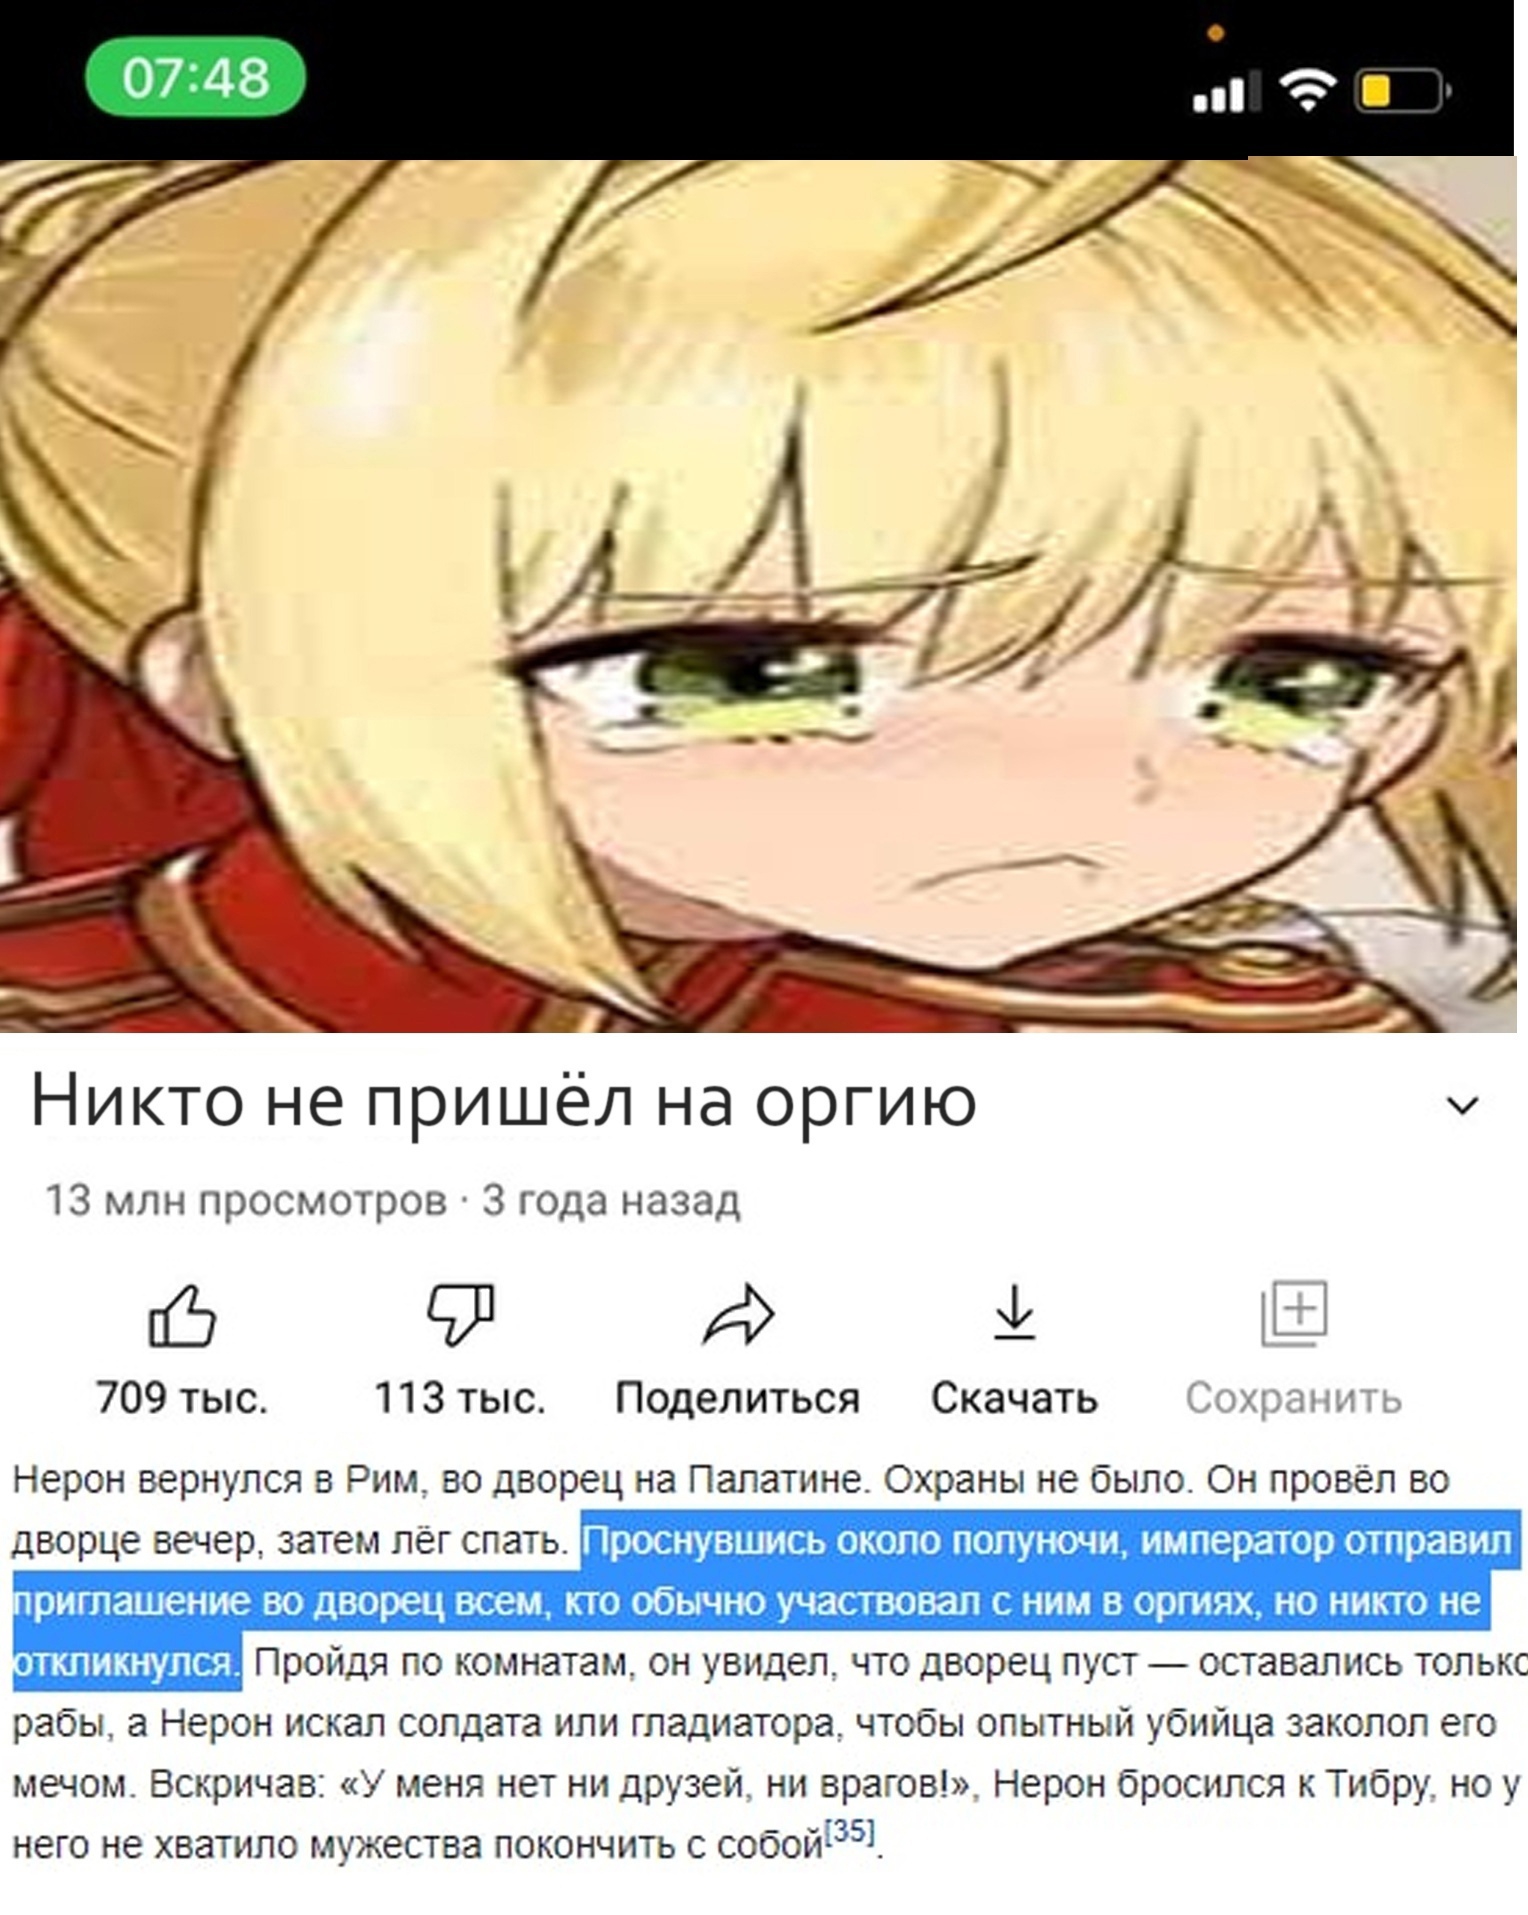Tap the green 07:48 time pill
This screenshot has width=1528, height=1915.
(195, 77)
